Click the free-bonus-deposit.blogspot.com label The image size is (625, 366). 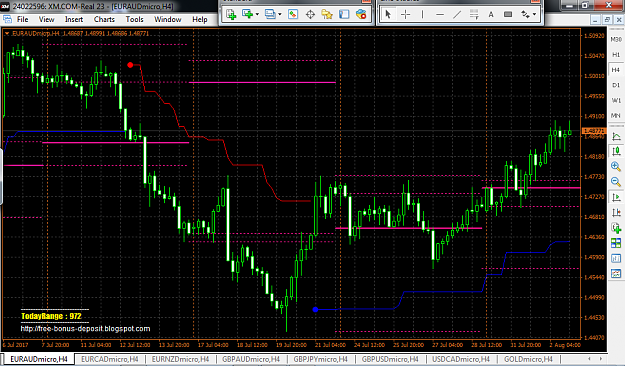point(85,329)
